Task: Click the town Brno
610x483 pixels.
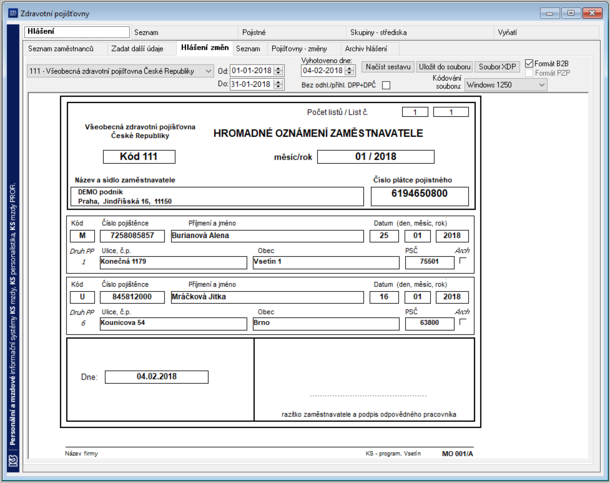Action: pyautogui.click(x=326, y=324)
